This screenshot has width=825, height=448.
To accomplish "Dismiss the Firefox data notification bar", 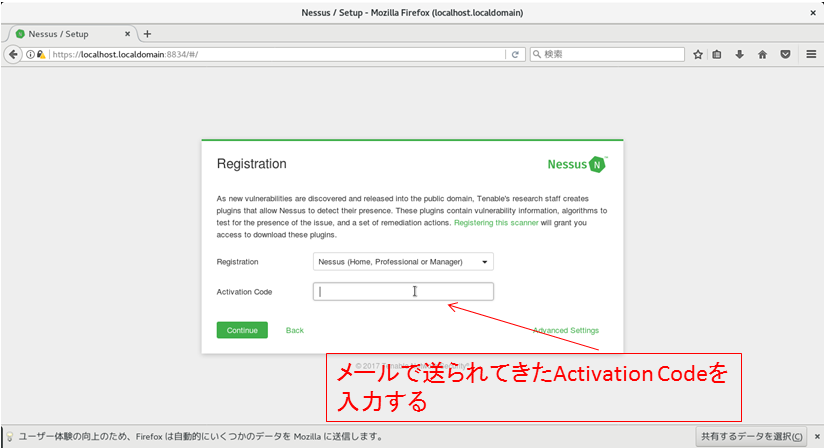I will 817,436.
